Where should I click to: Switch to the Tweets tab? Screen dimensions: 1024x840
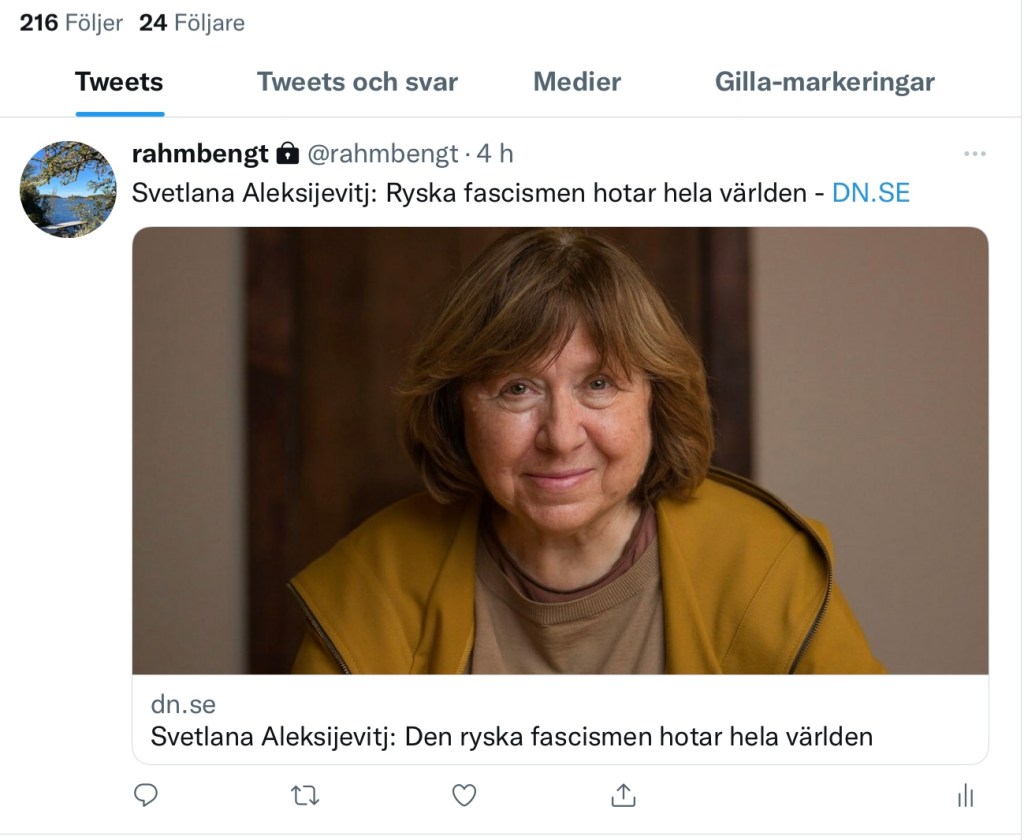[x=119, y=82]
